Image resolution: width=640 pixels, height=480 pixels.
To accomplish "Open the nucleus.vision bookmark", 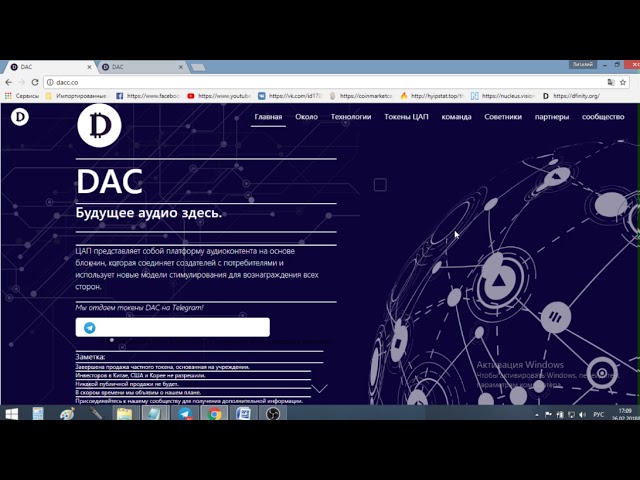I will tap(503, 96).
